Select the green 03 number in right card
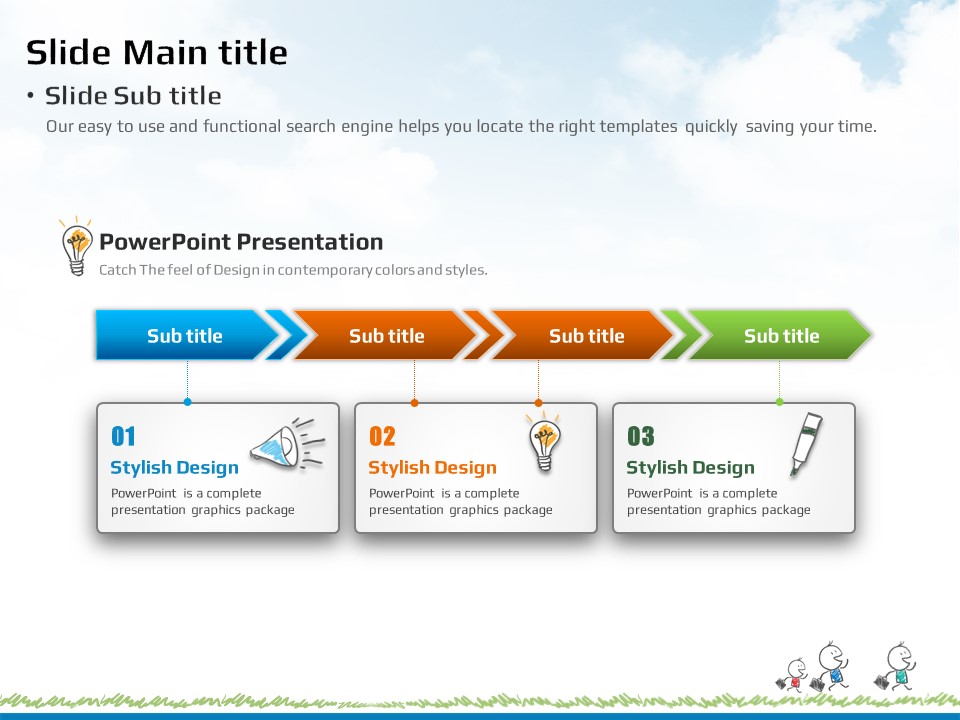The height and width of the screenshot is (720, 960). [640, 436]
